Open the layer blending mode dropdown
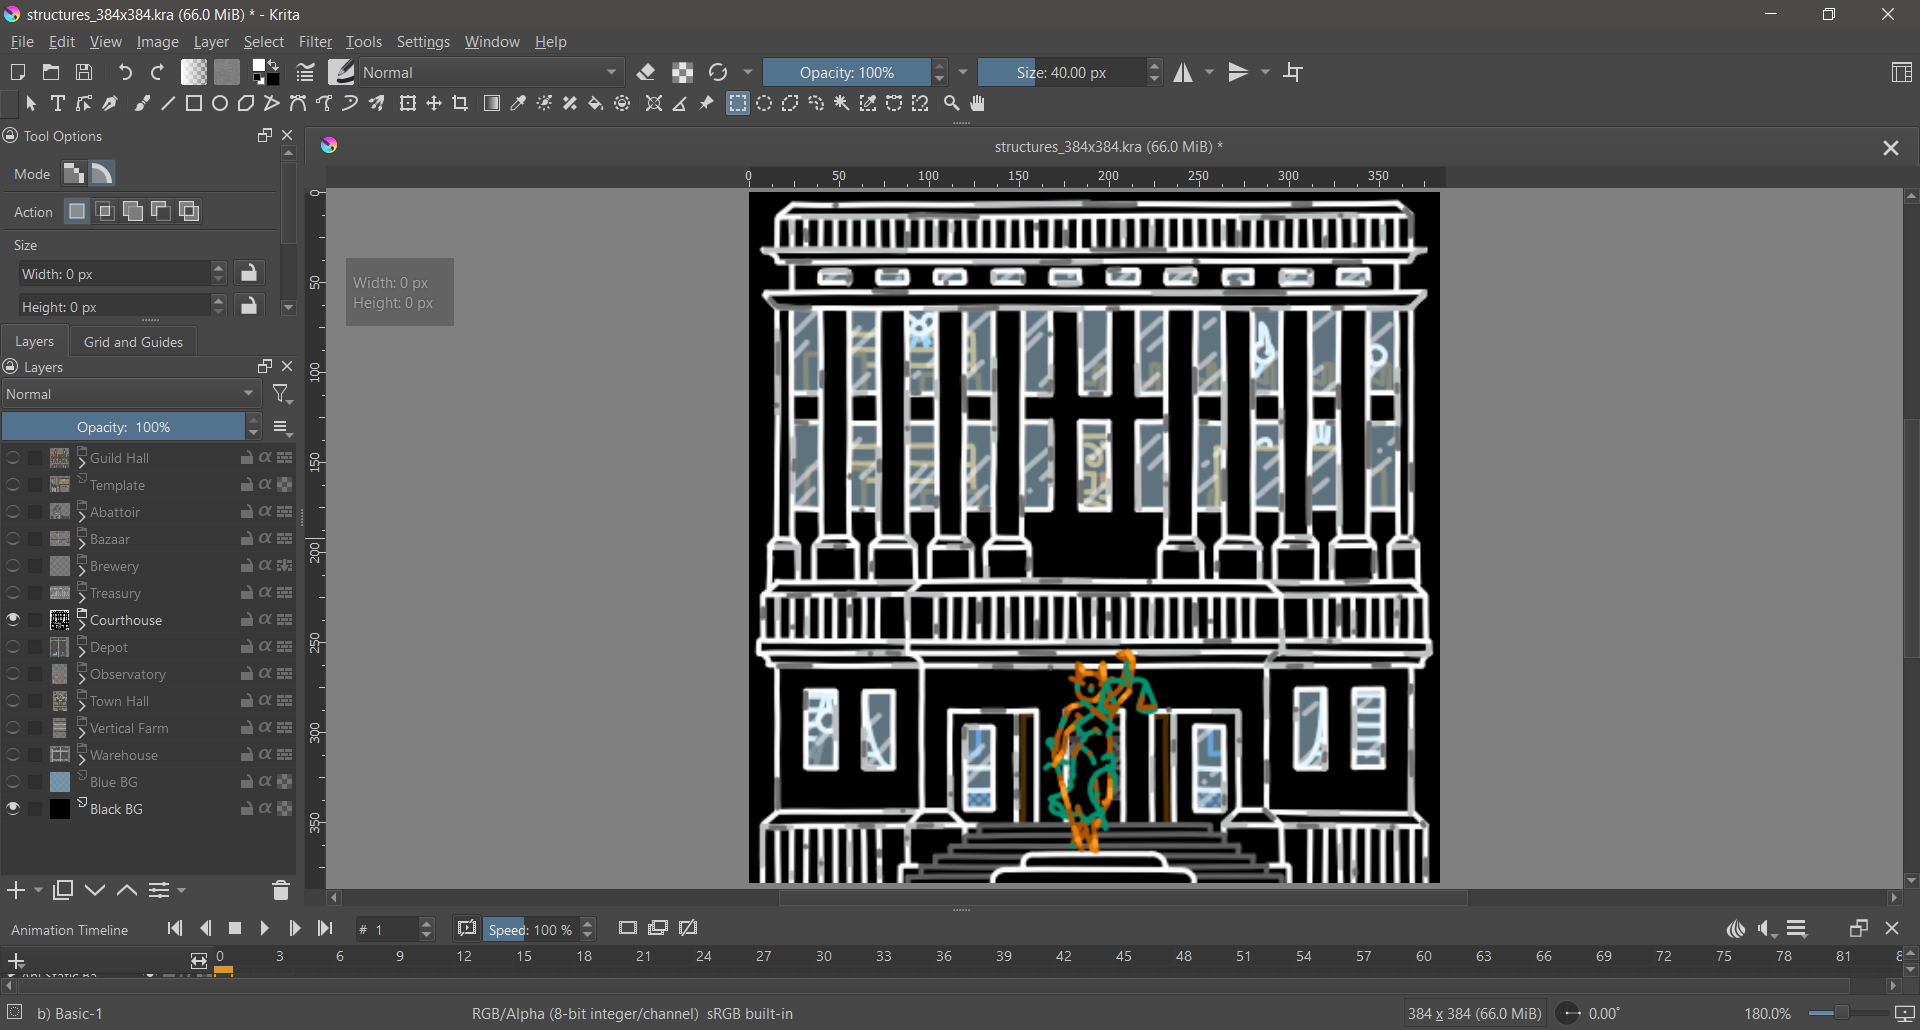The image size is (1920, 1030). [130, 395]
